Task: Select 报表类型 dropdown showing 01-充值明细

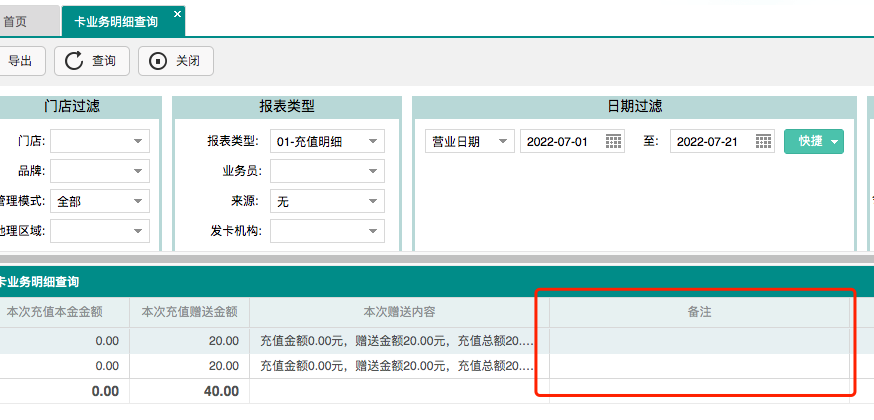Action: [373, 141]
